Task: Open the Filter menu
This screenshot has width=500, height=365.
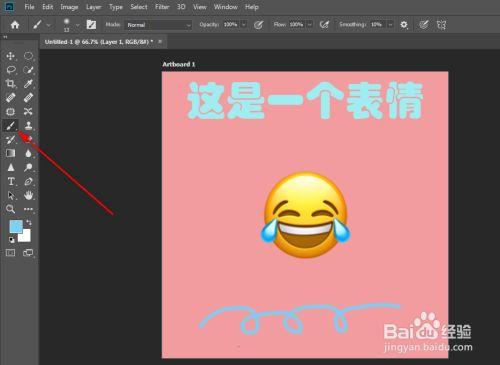Action: (162, 7)
